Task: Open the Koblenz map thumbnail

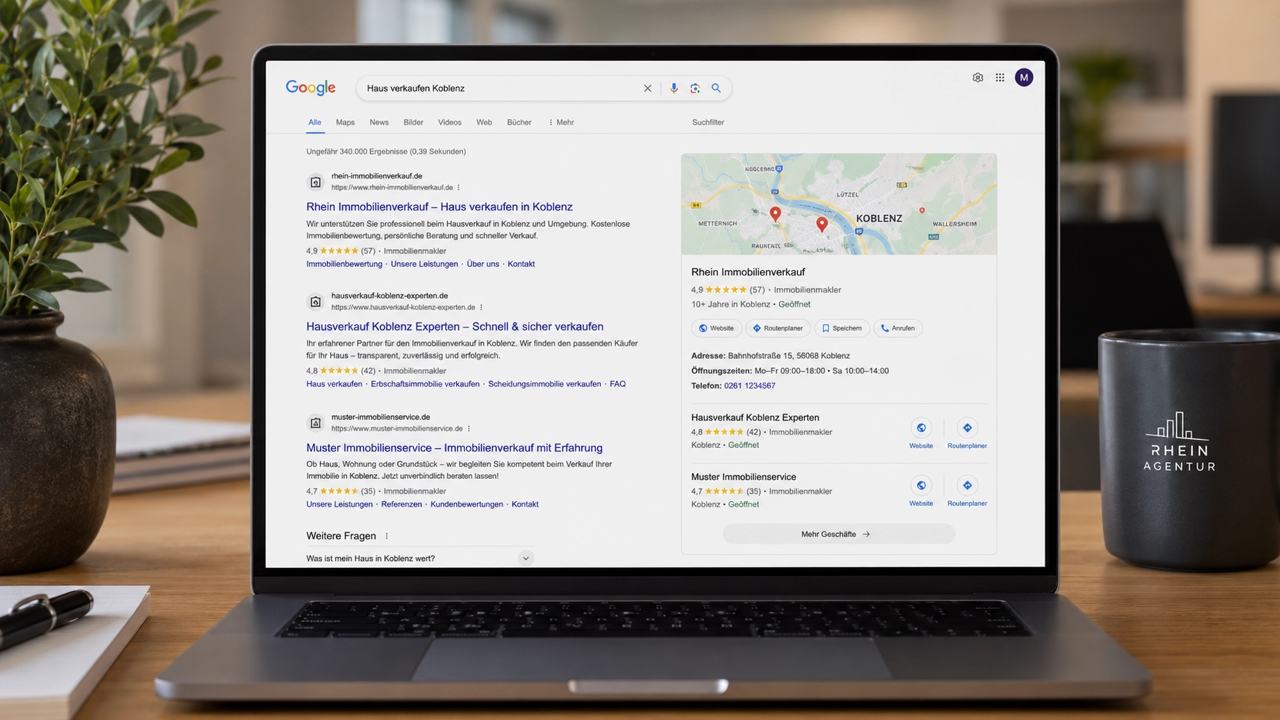Action: pyautogui.click(x=839, y=204)
